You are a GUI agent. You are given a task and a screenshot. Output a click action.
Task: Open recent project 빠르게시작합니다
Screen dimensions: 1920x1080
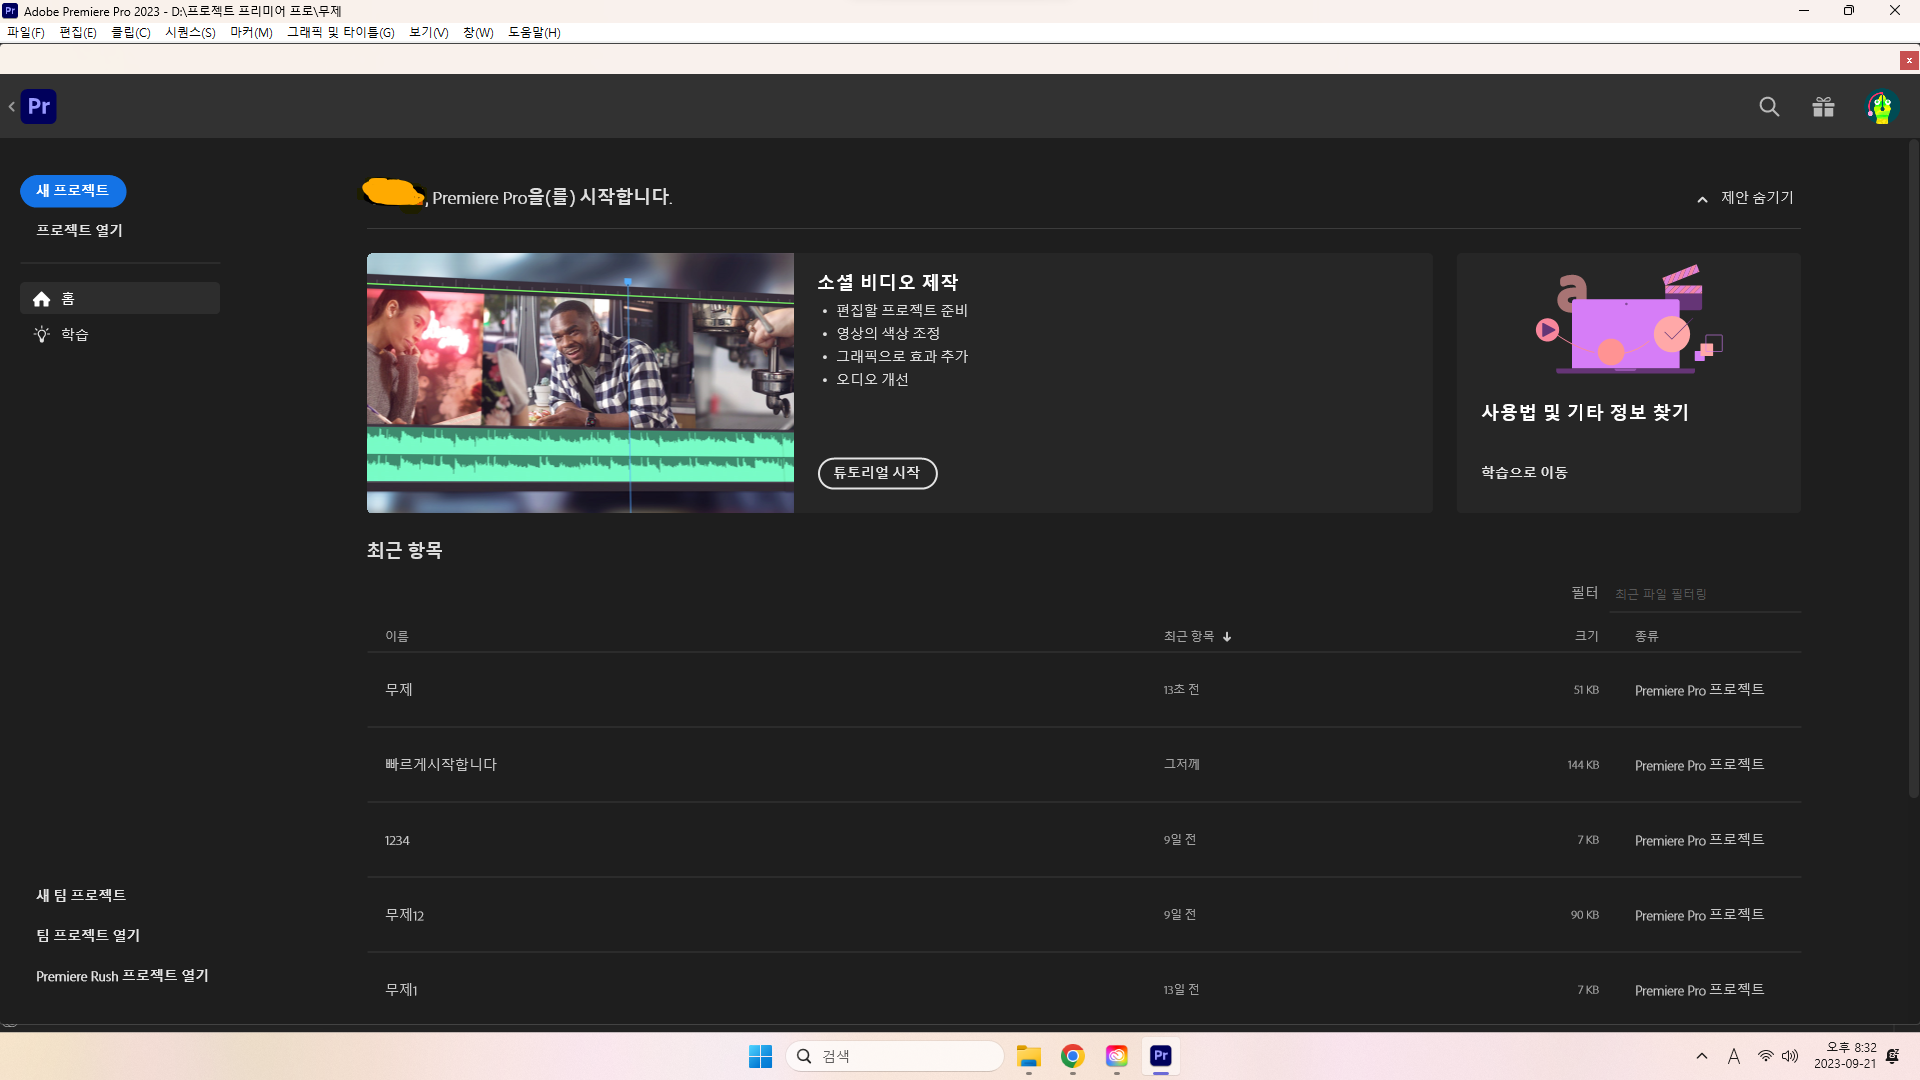[x=1084, y=765]
